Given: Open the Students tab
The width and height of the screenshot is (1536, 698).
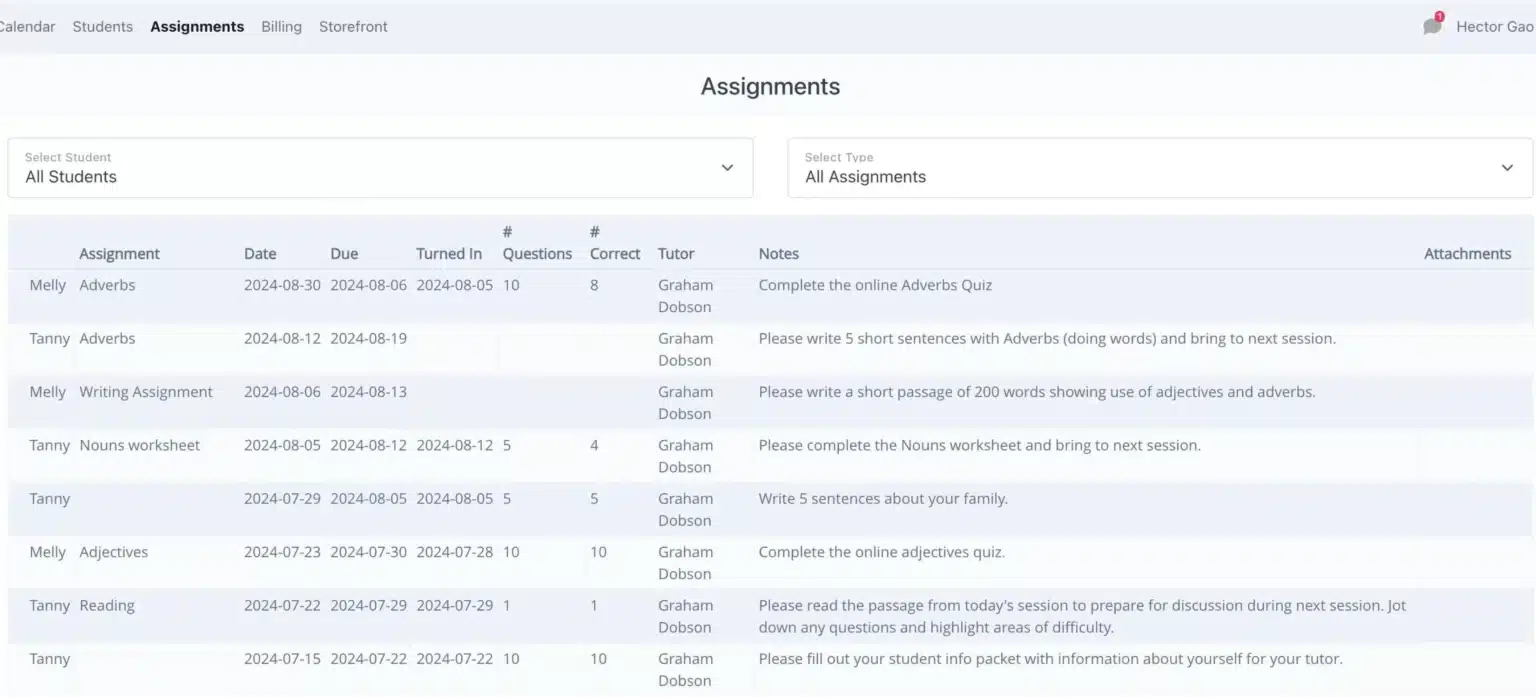Looking at the screenshot, I should [102, 27].
